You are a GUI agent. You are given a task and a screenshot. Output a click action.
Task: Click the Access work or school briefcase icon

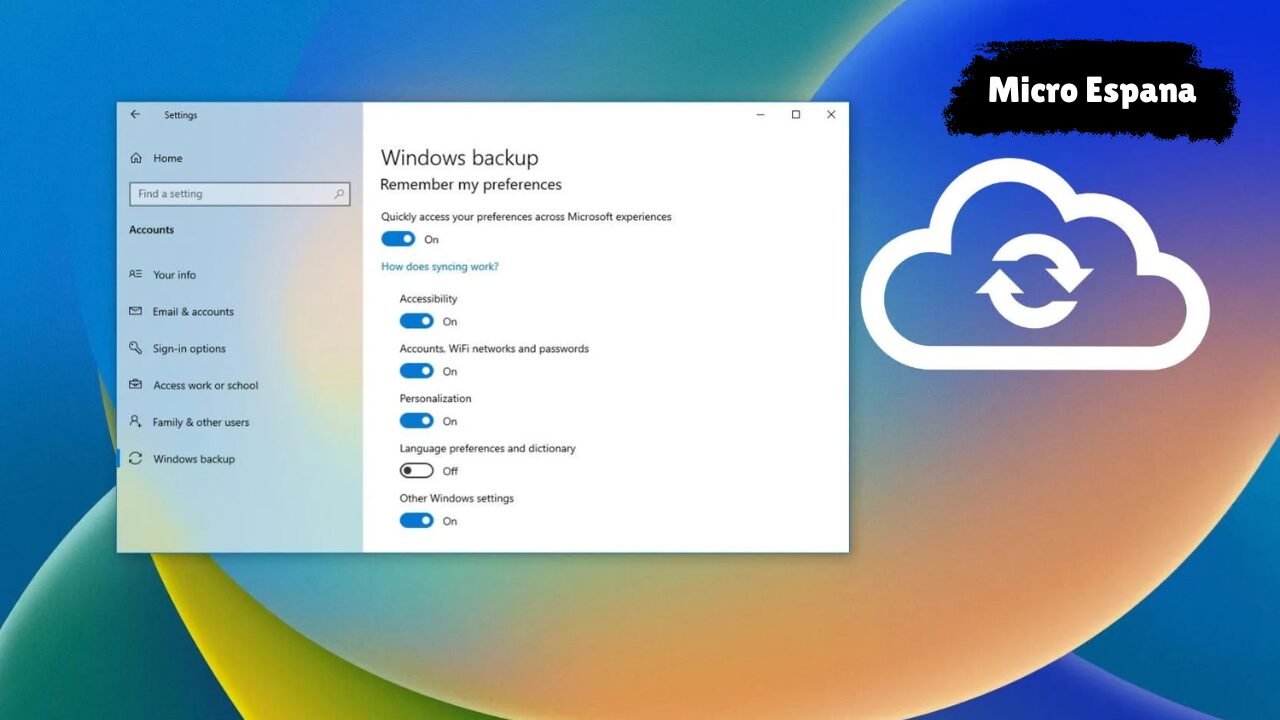point(135,385)
